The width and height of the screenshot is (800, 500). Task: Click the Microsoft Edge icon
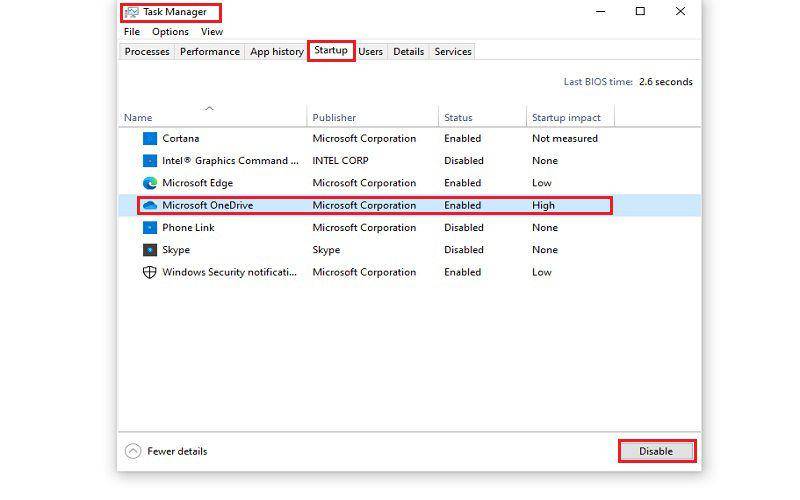(149, 183)
